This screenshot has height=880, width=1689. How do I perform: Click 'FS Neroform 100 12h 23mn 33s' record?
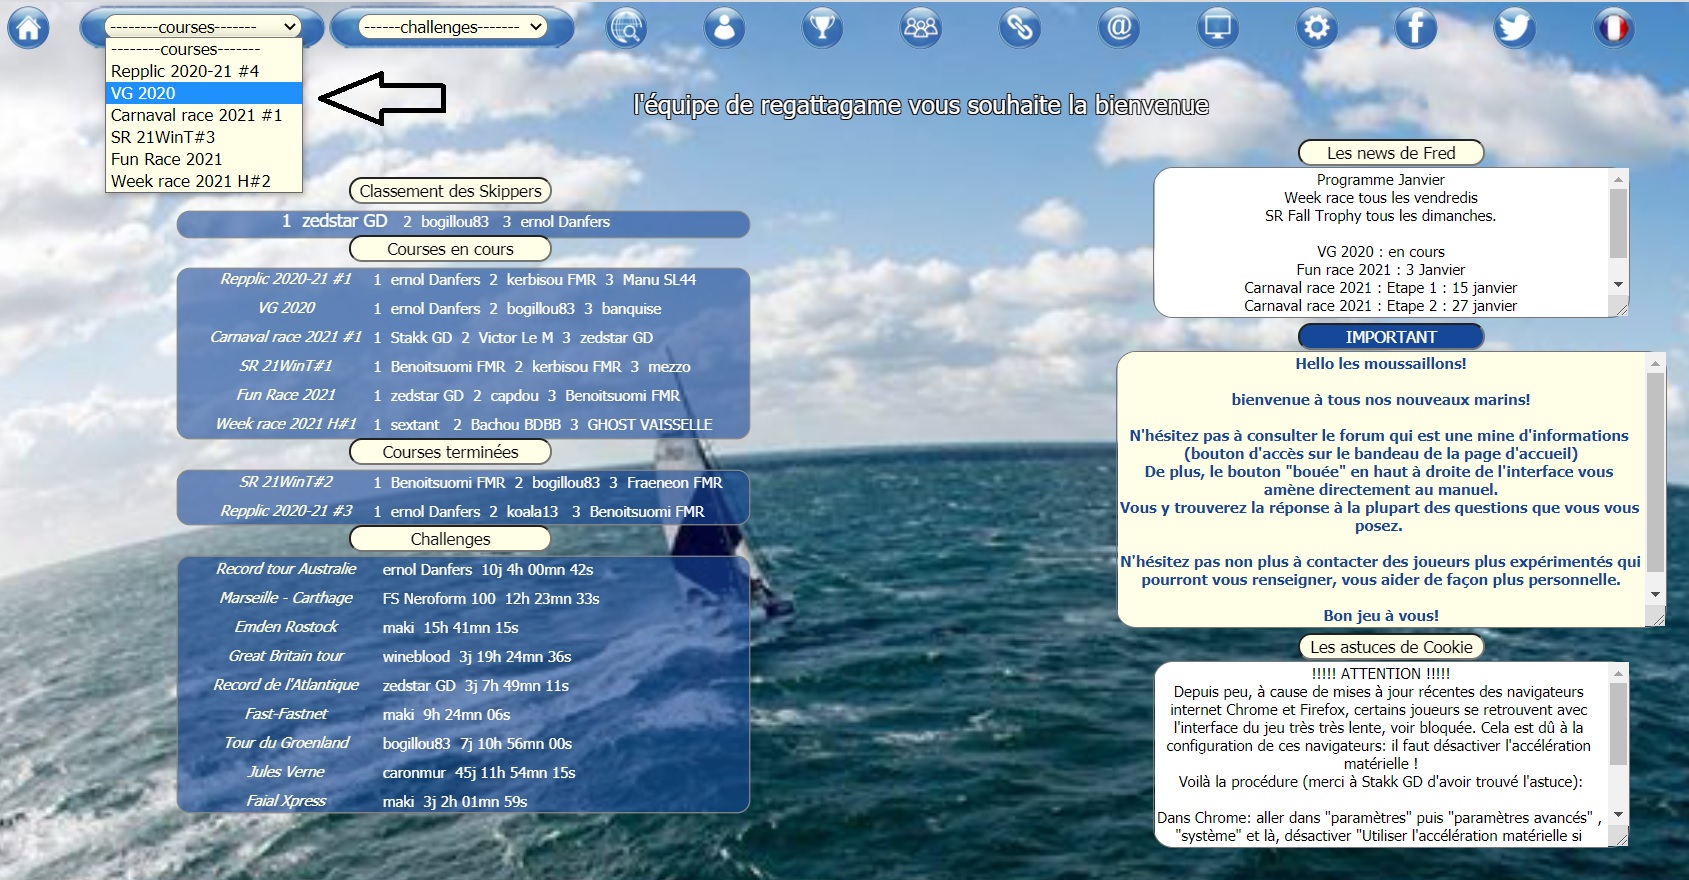(x=491, y=599)
